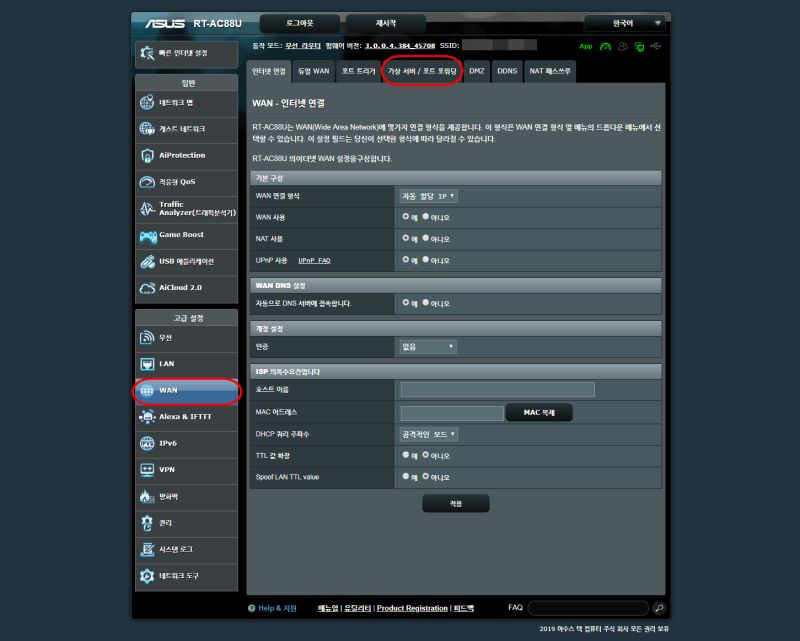
Task: Select WAN in the sidebar
Action: [186, 391]
